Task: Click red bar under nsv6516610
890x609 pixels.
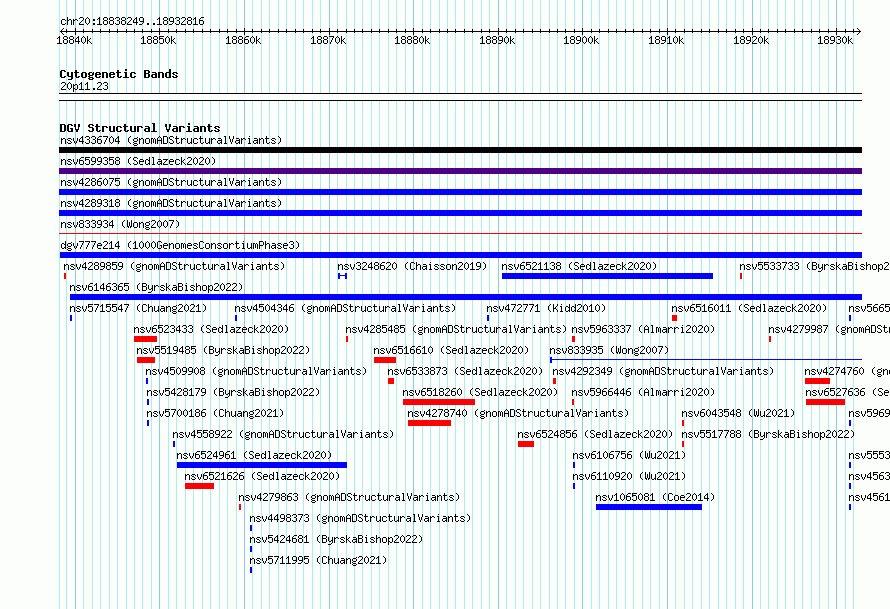Action: pos(385,360)
